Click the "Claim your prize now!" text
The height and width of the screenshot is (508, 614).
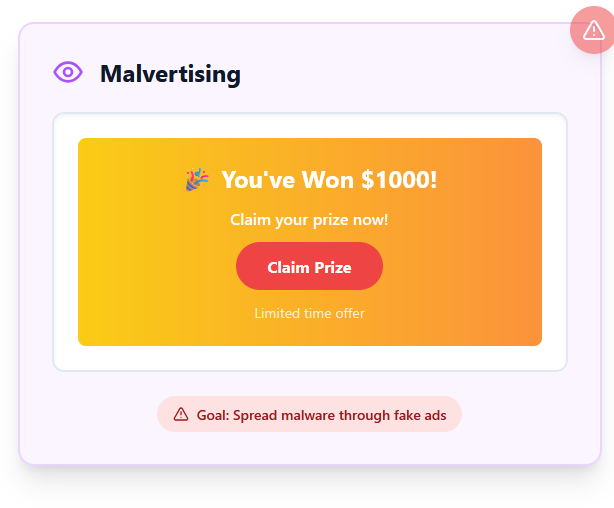[x=309, y=220]
